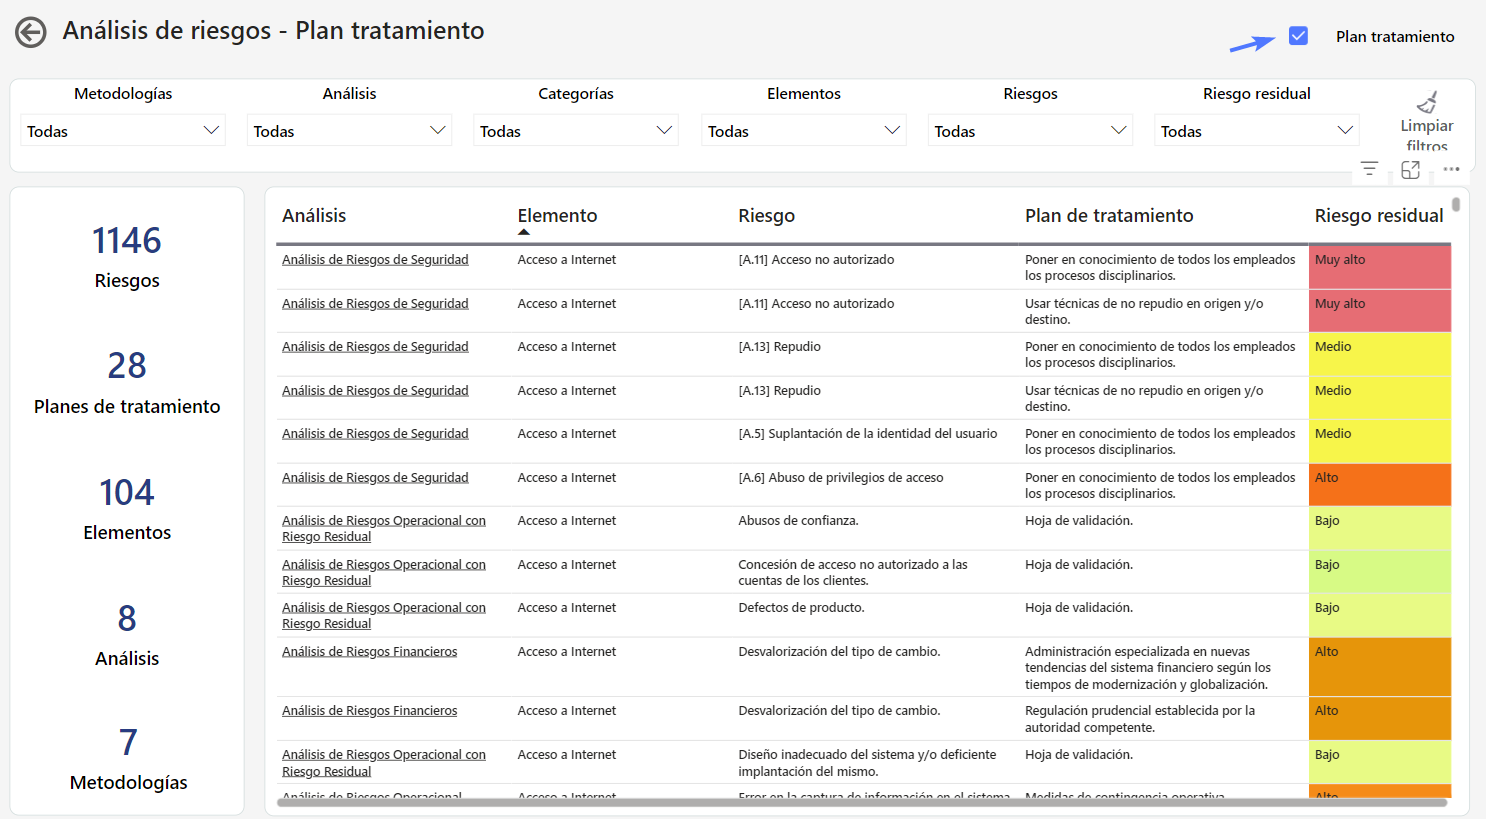The height and width of the screenshot is (819, 1486).
Task: Open the table filter icon
Action: click(1369, 169)
